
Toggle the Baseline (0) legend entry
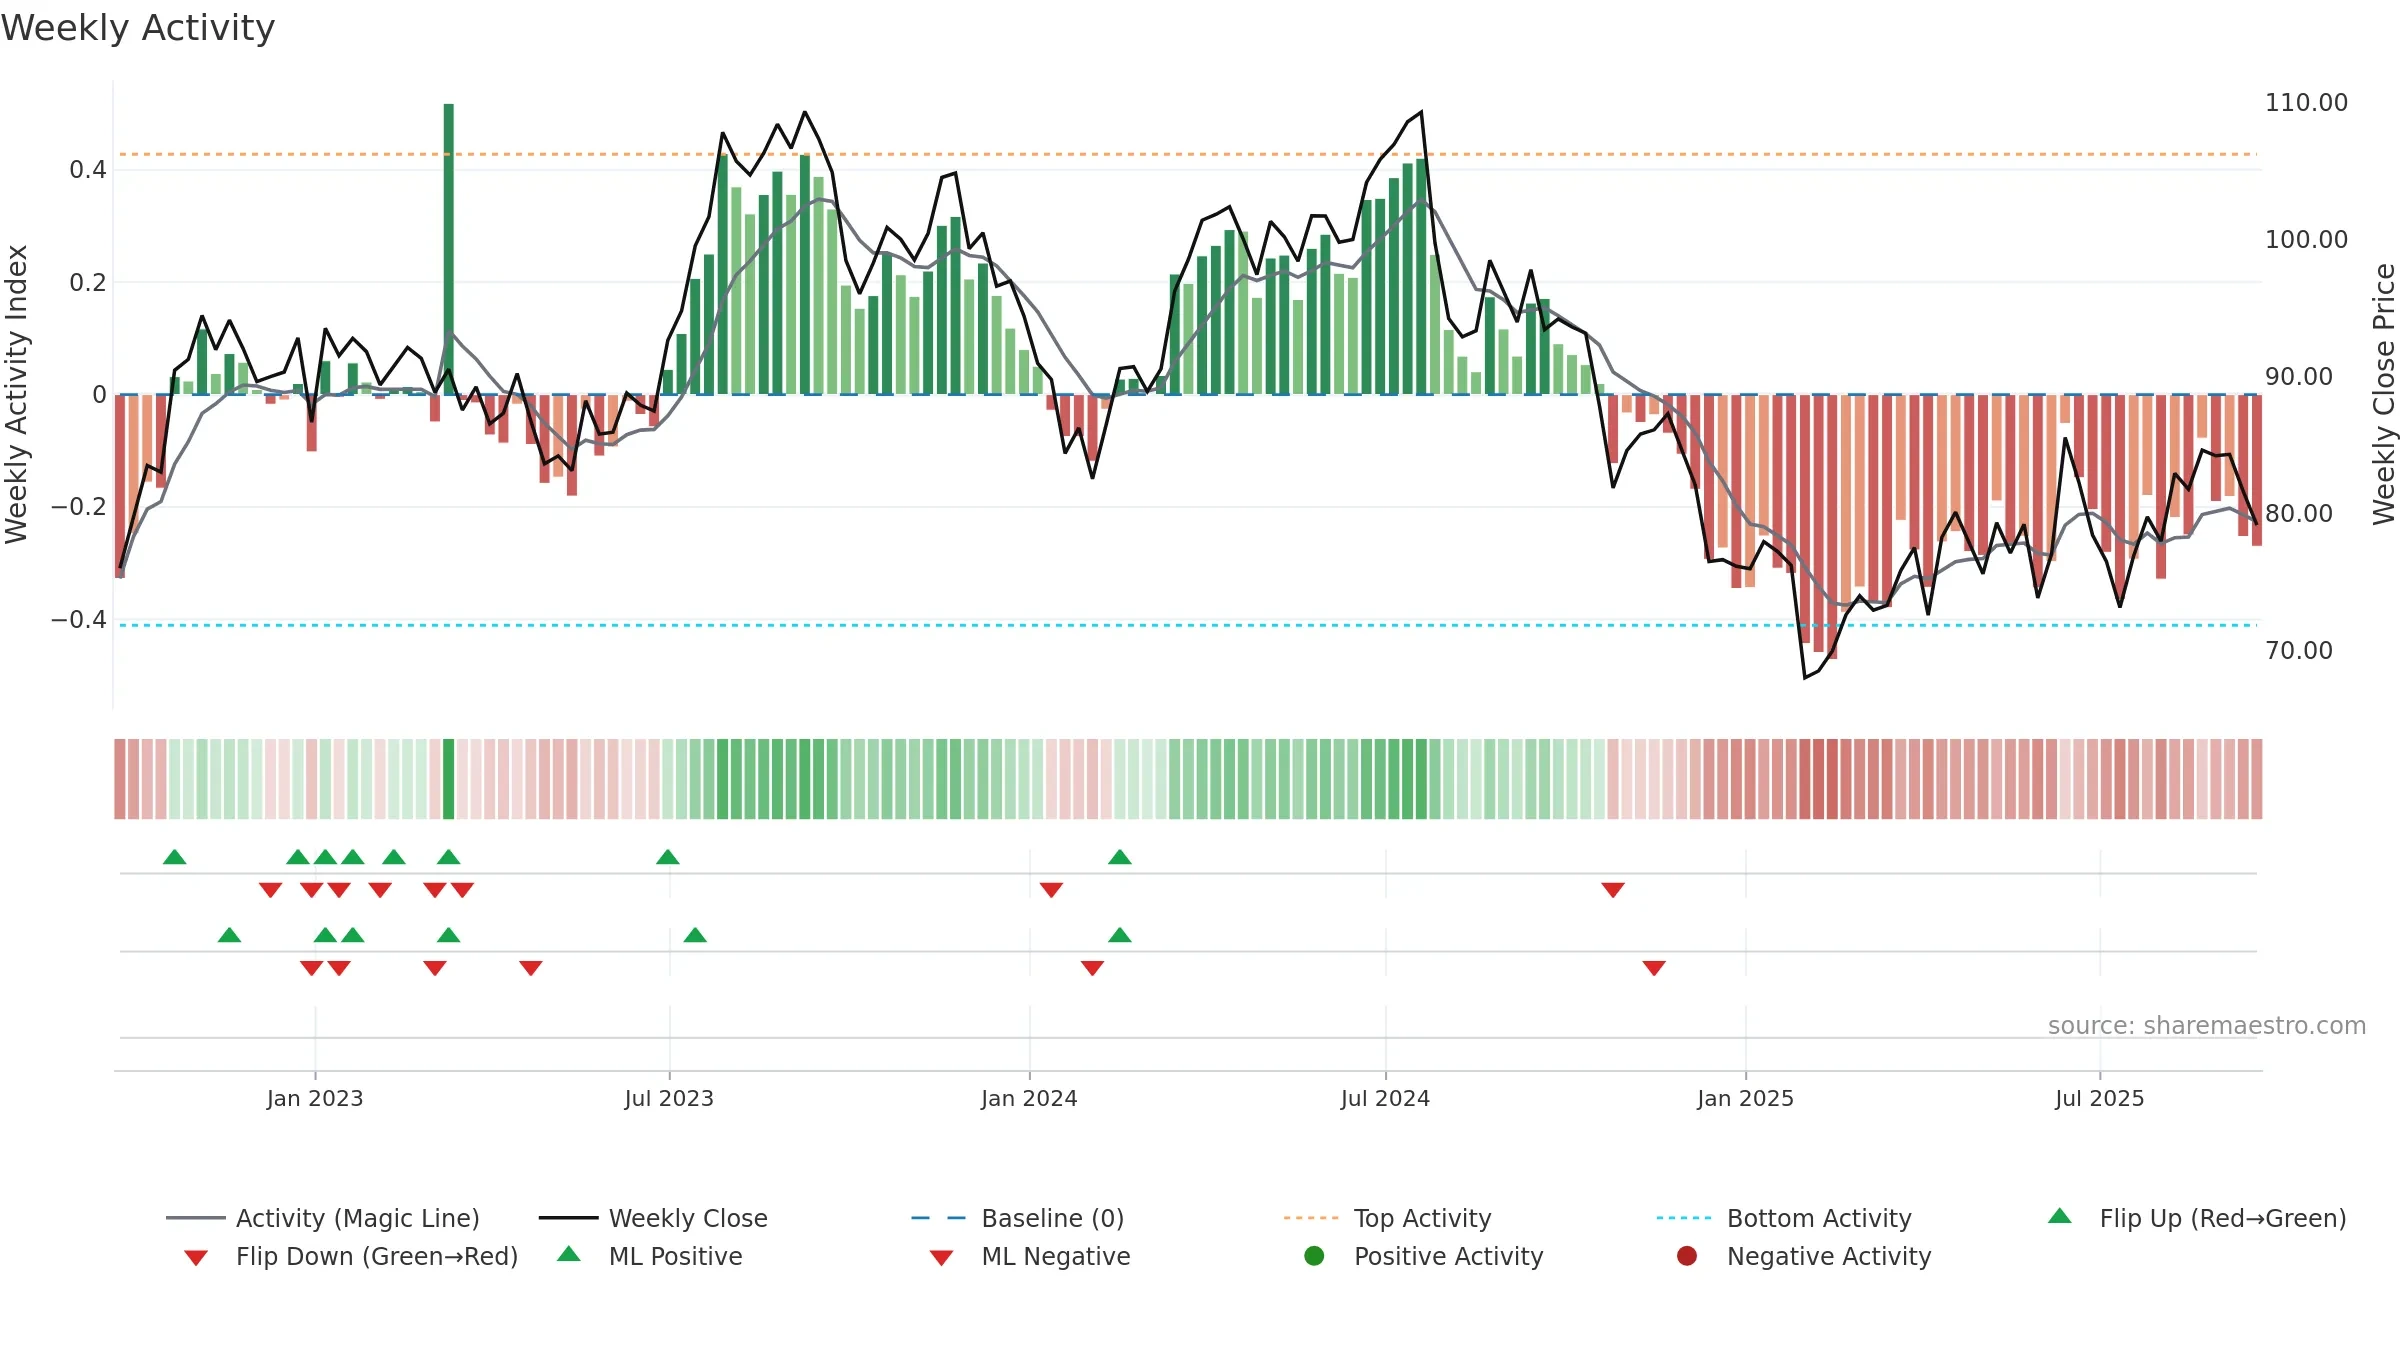(1018, 1218)
